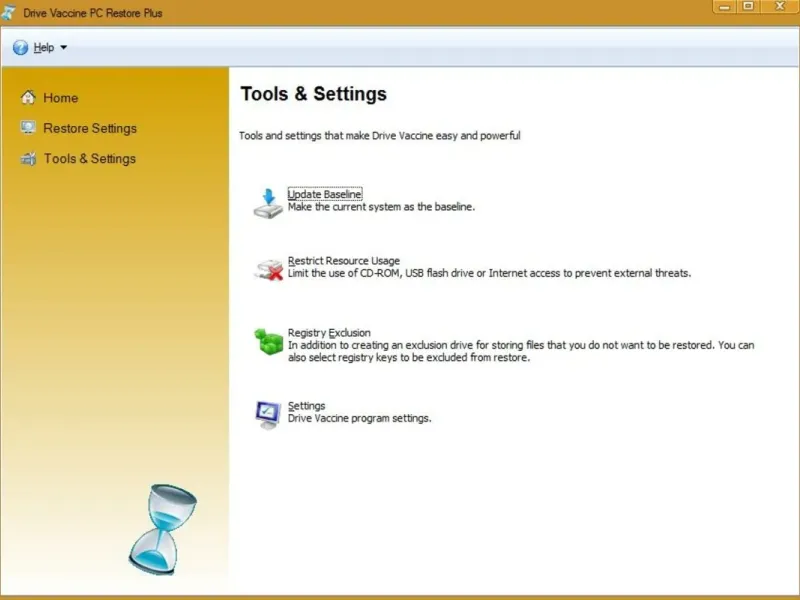The width and height of the screenshot is (800, 600).
Task: Click the Restore Settings monitor icon
Action: point(28,128)
